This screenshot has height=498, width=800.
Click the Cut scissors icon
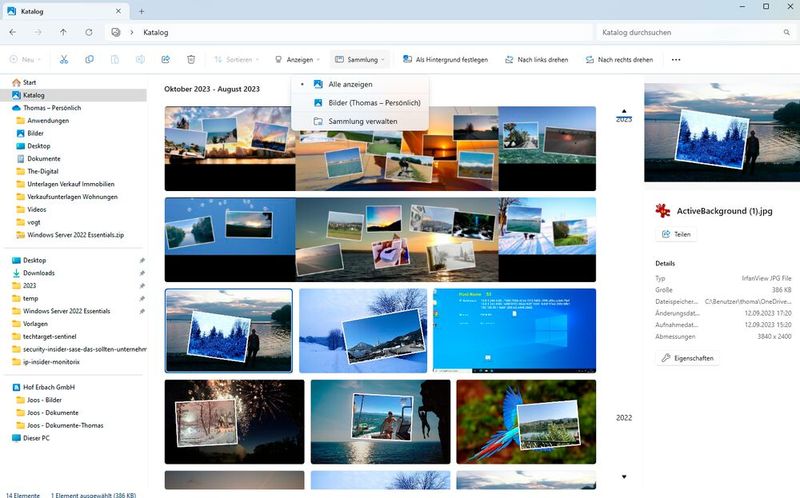point(64,60)
